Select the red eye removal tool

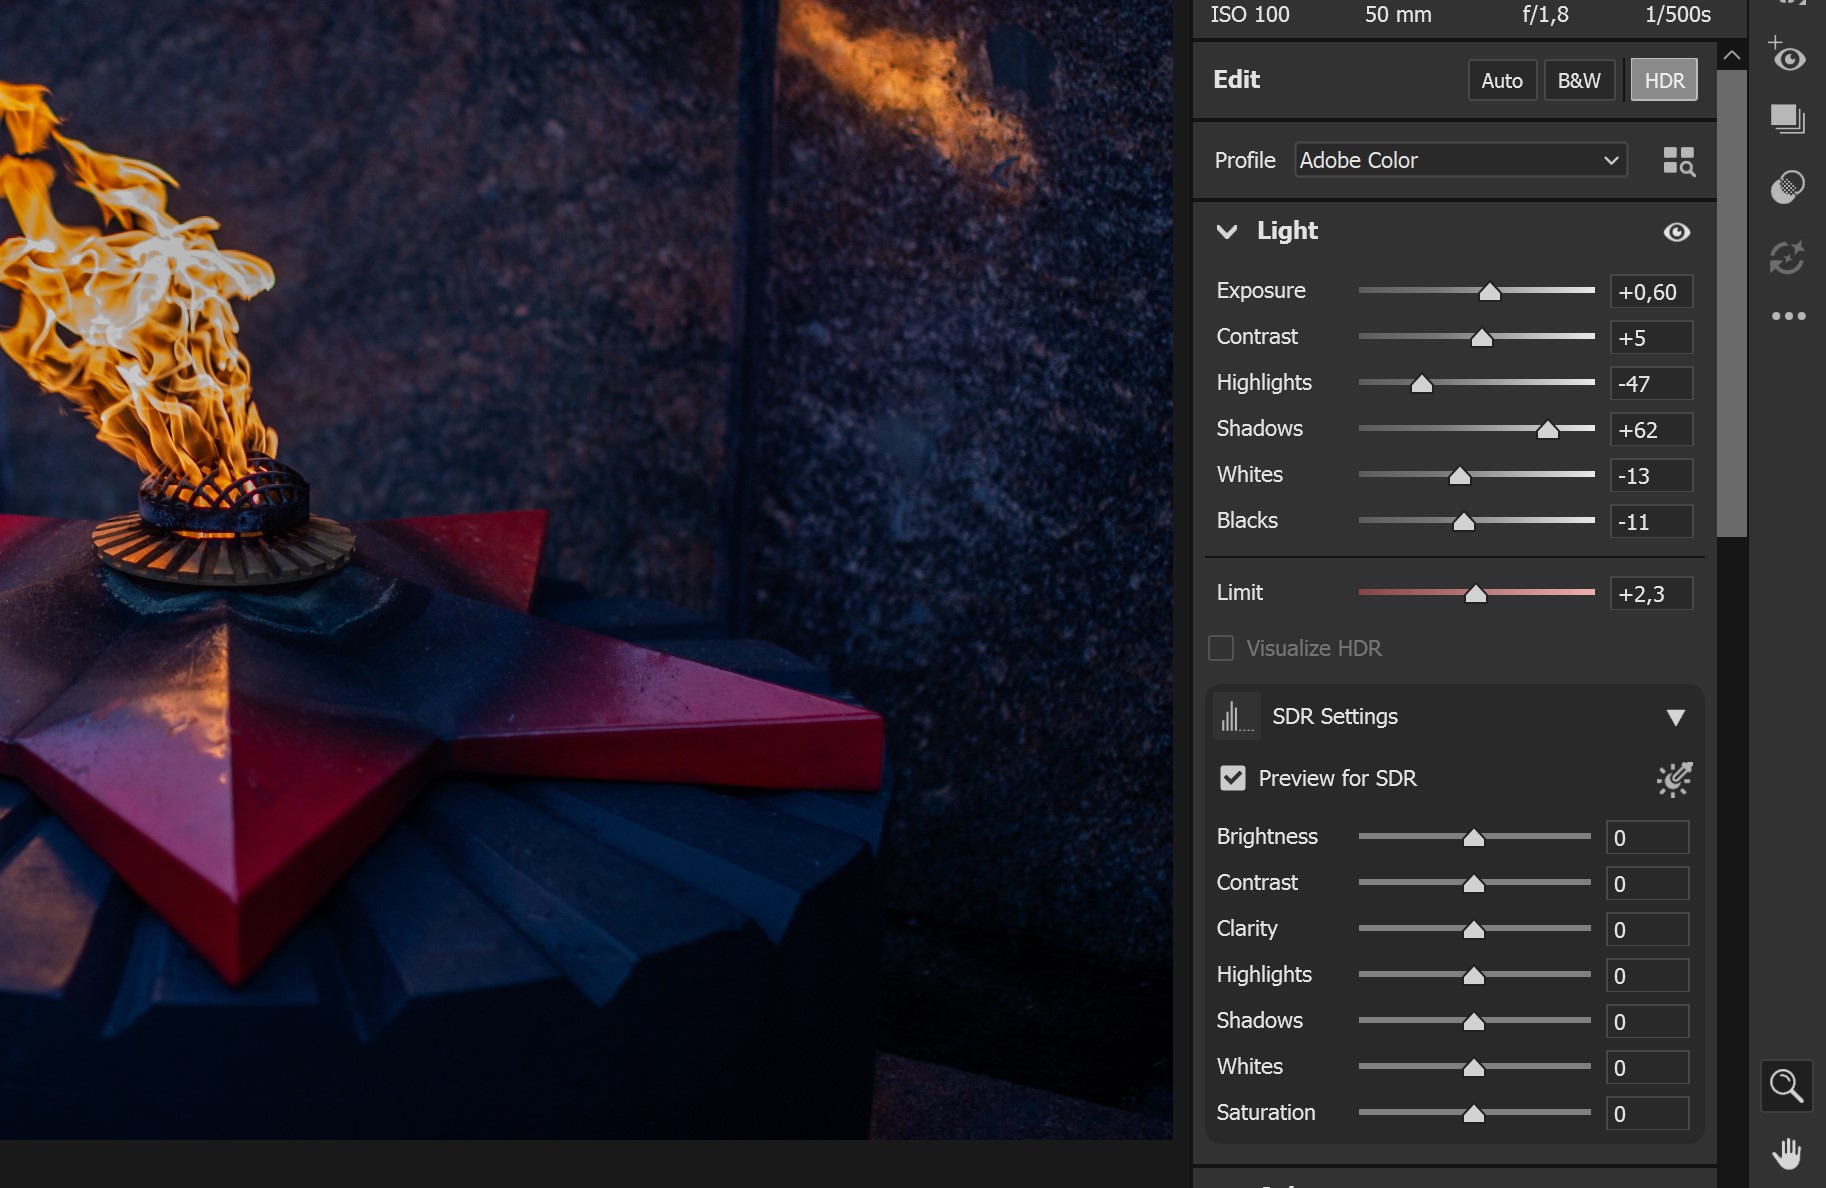click(x=1787, y=57)
